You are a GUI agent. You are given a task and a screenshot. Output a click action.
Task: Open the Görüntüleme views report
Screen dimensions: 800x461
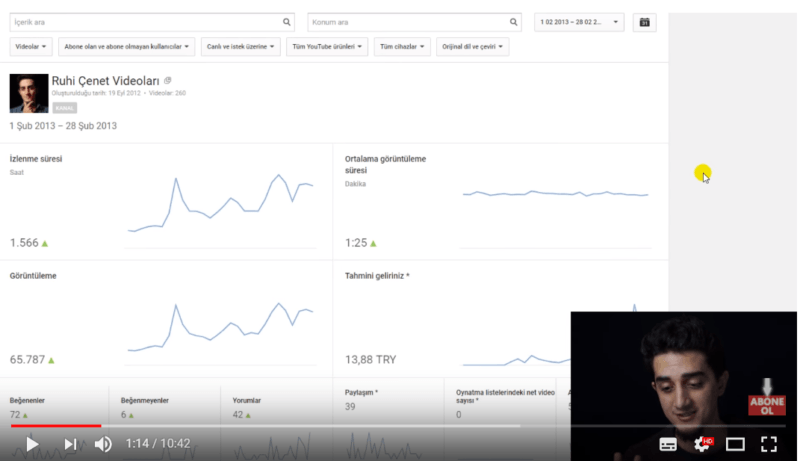click(33, 275)
